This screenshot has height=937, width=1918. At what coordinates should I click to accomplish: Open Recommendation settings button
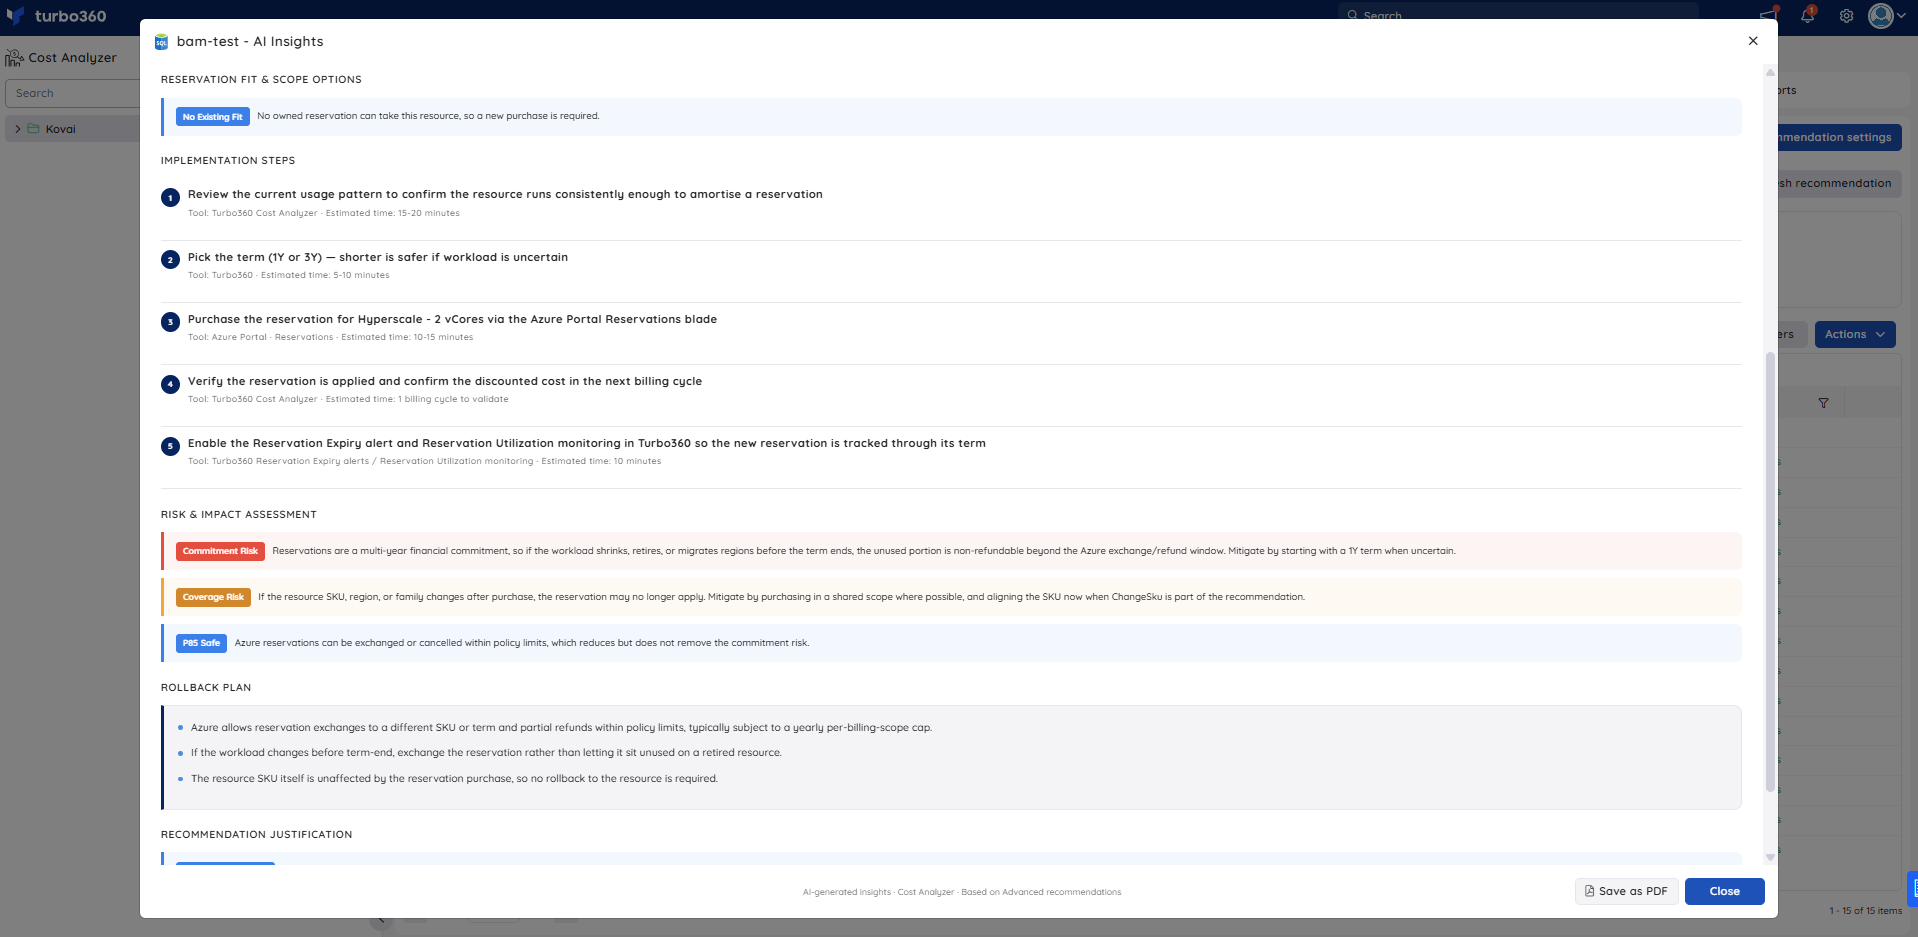pyautogui.click(x=1839, y=137)
